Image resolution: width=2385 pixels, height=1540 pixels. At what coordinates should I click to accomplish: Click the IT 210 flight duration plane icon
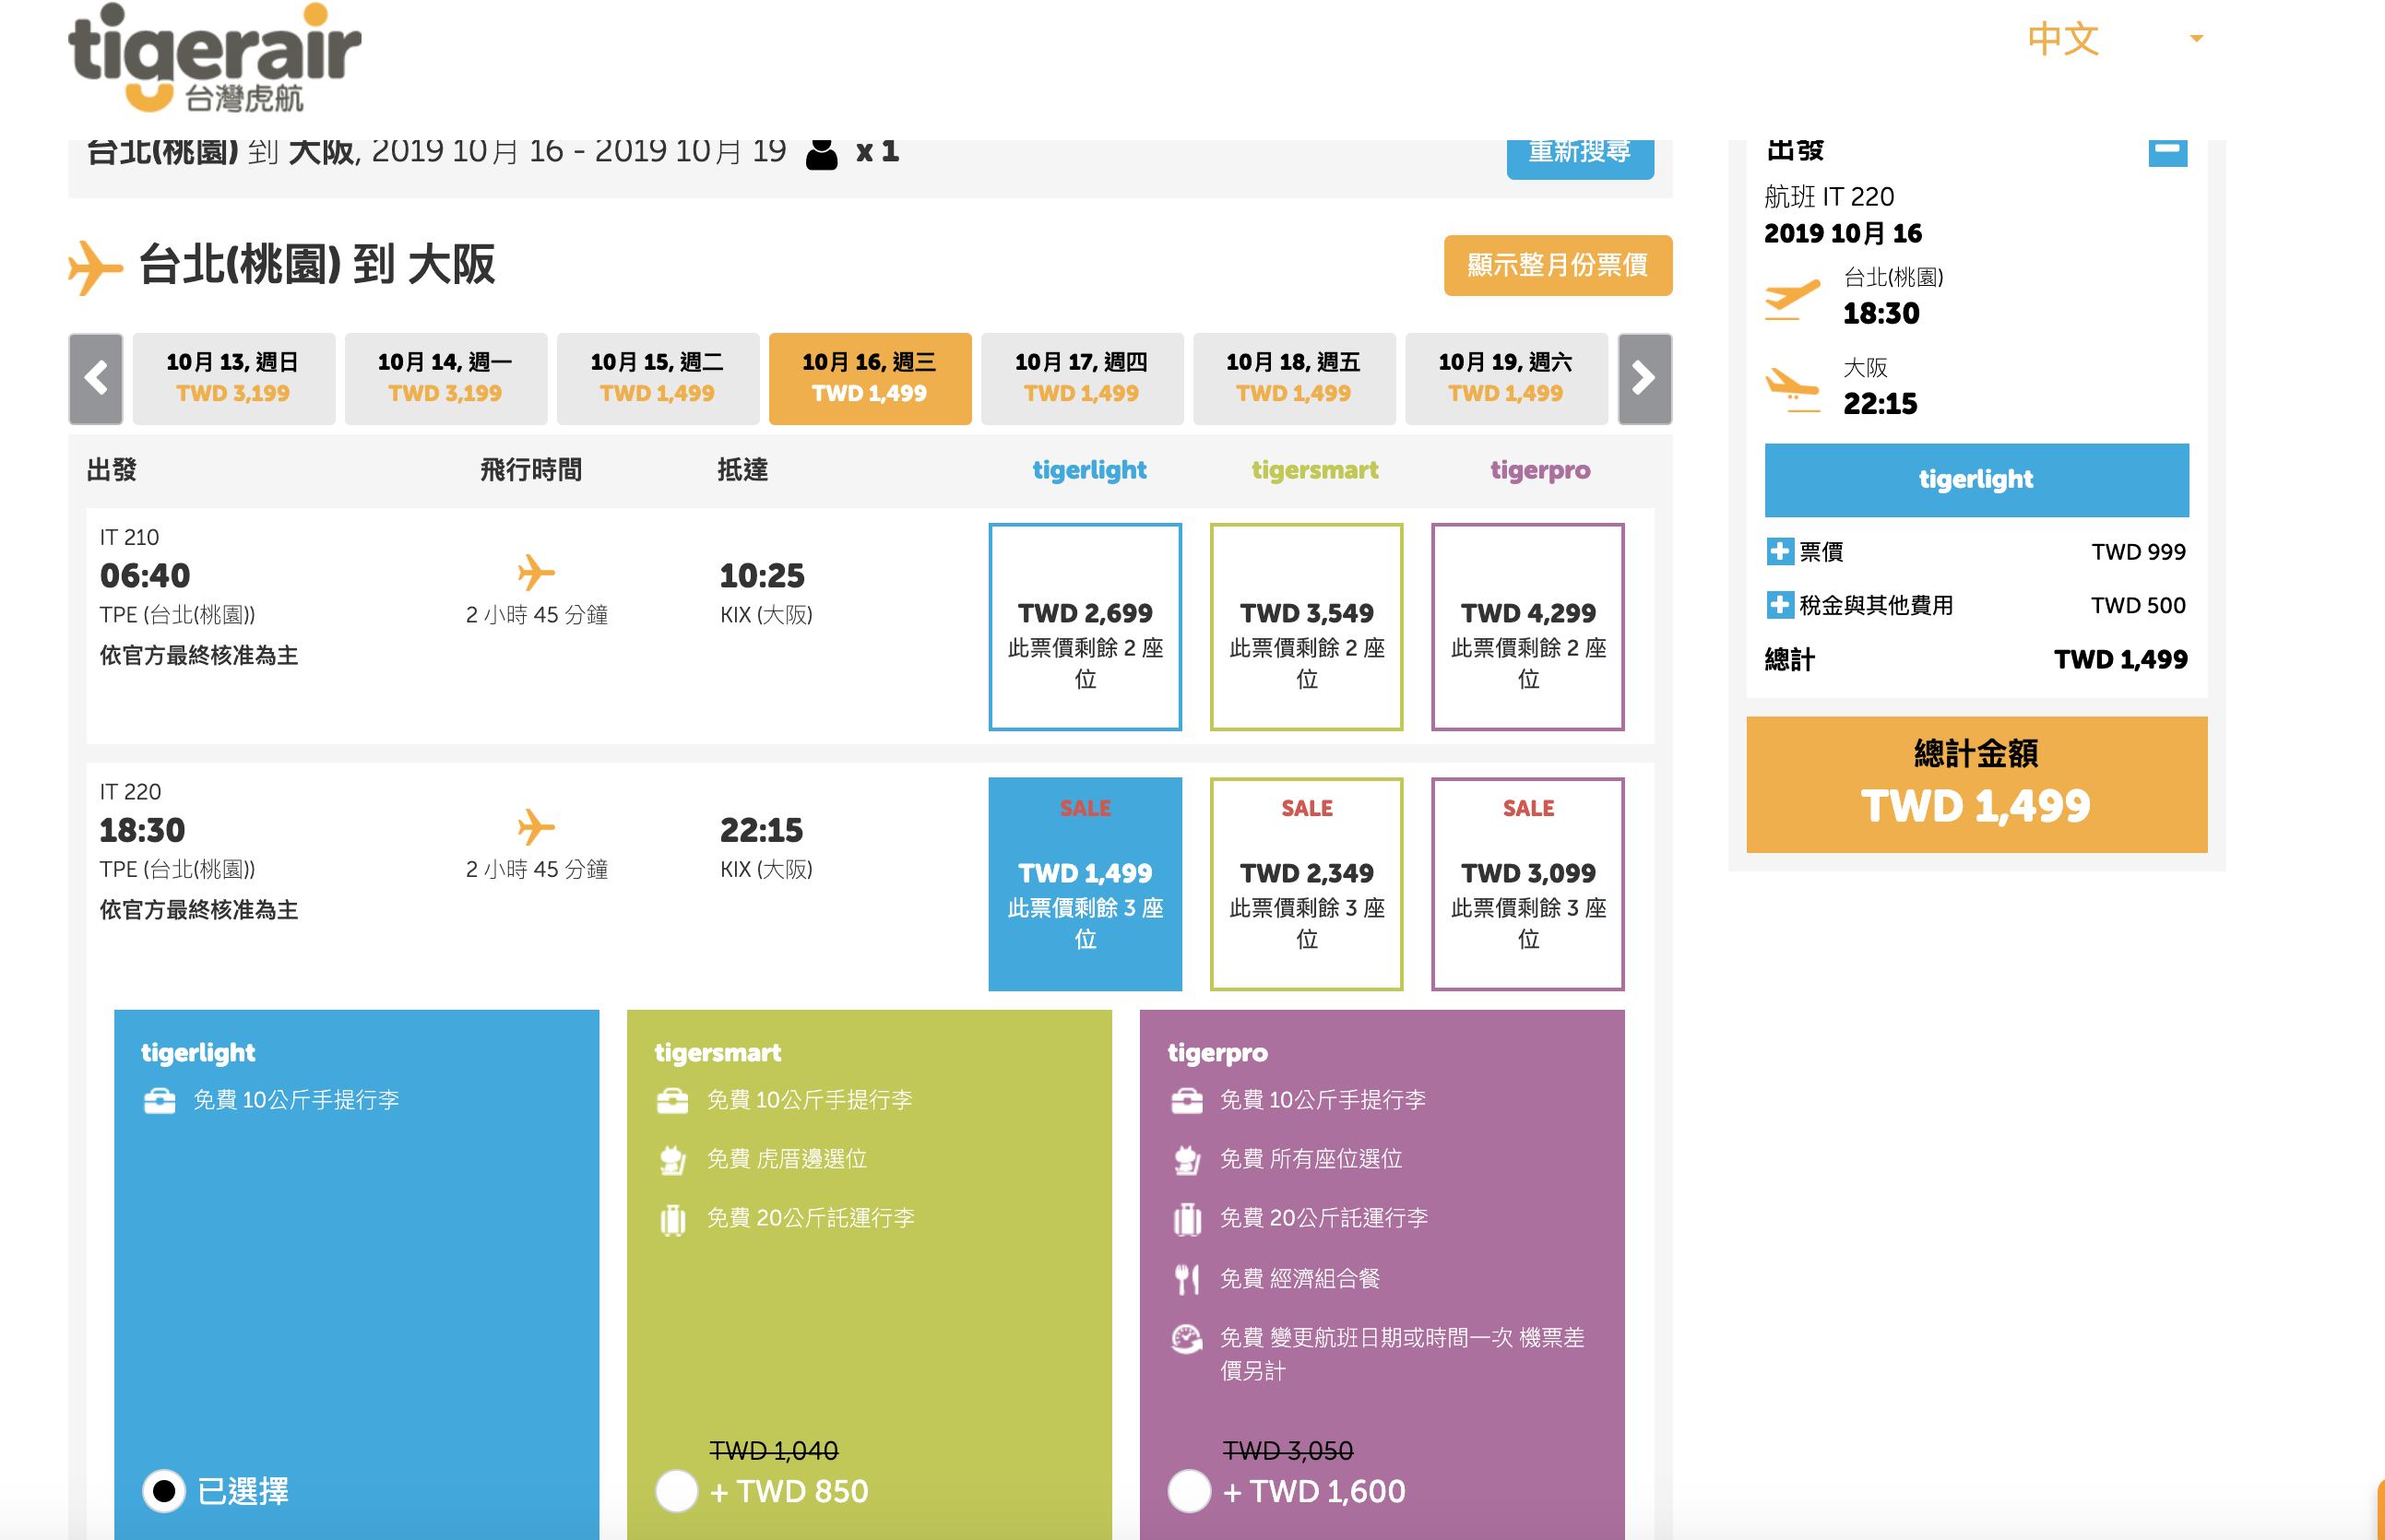click(x=536, y=572)
